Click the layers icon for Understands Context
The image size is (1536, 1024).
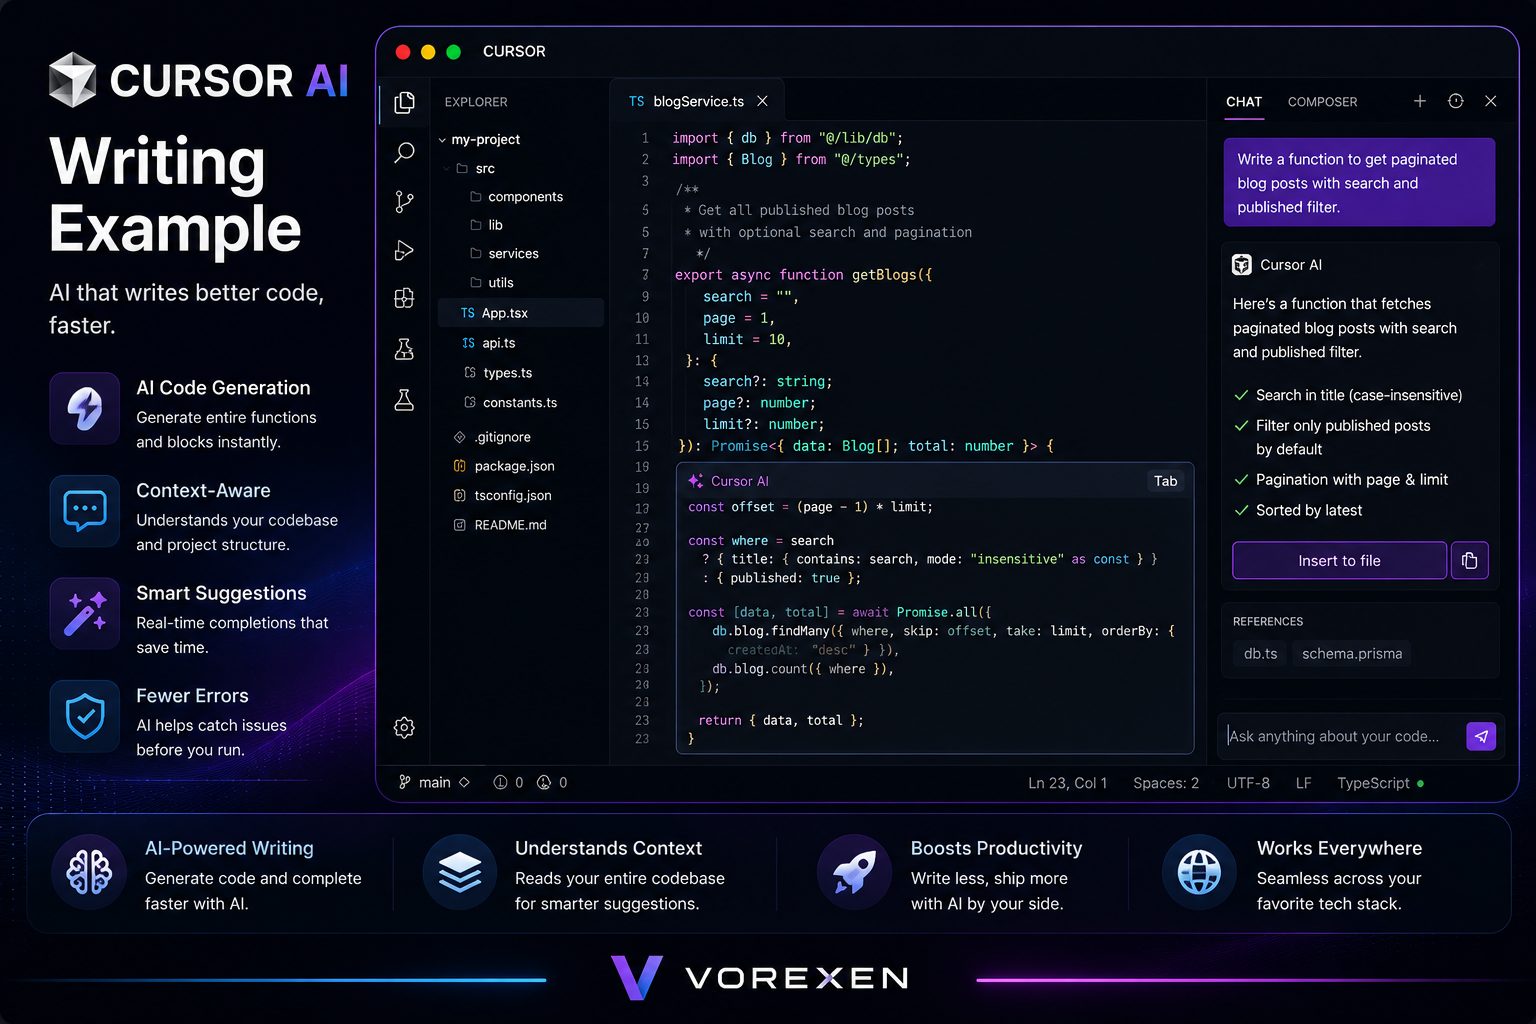coord(460,873)
